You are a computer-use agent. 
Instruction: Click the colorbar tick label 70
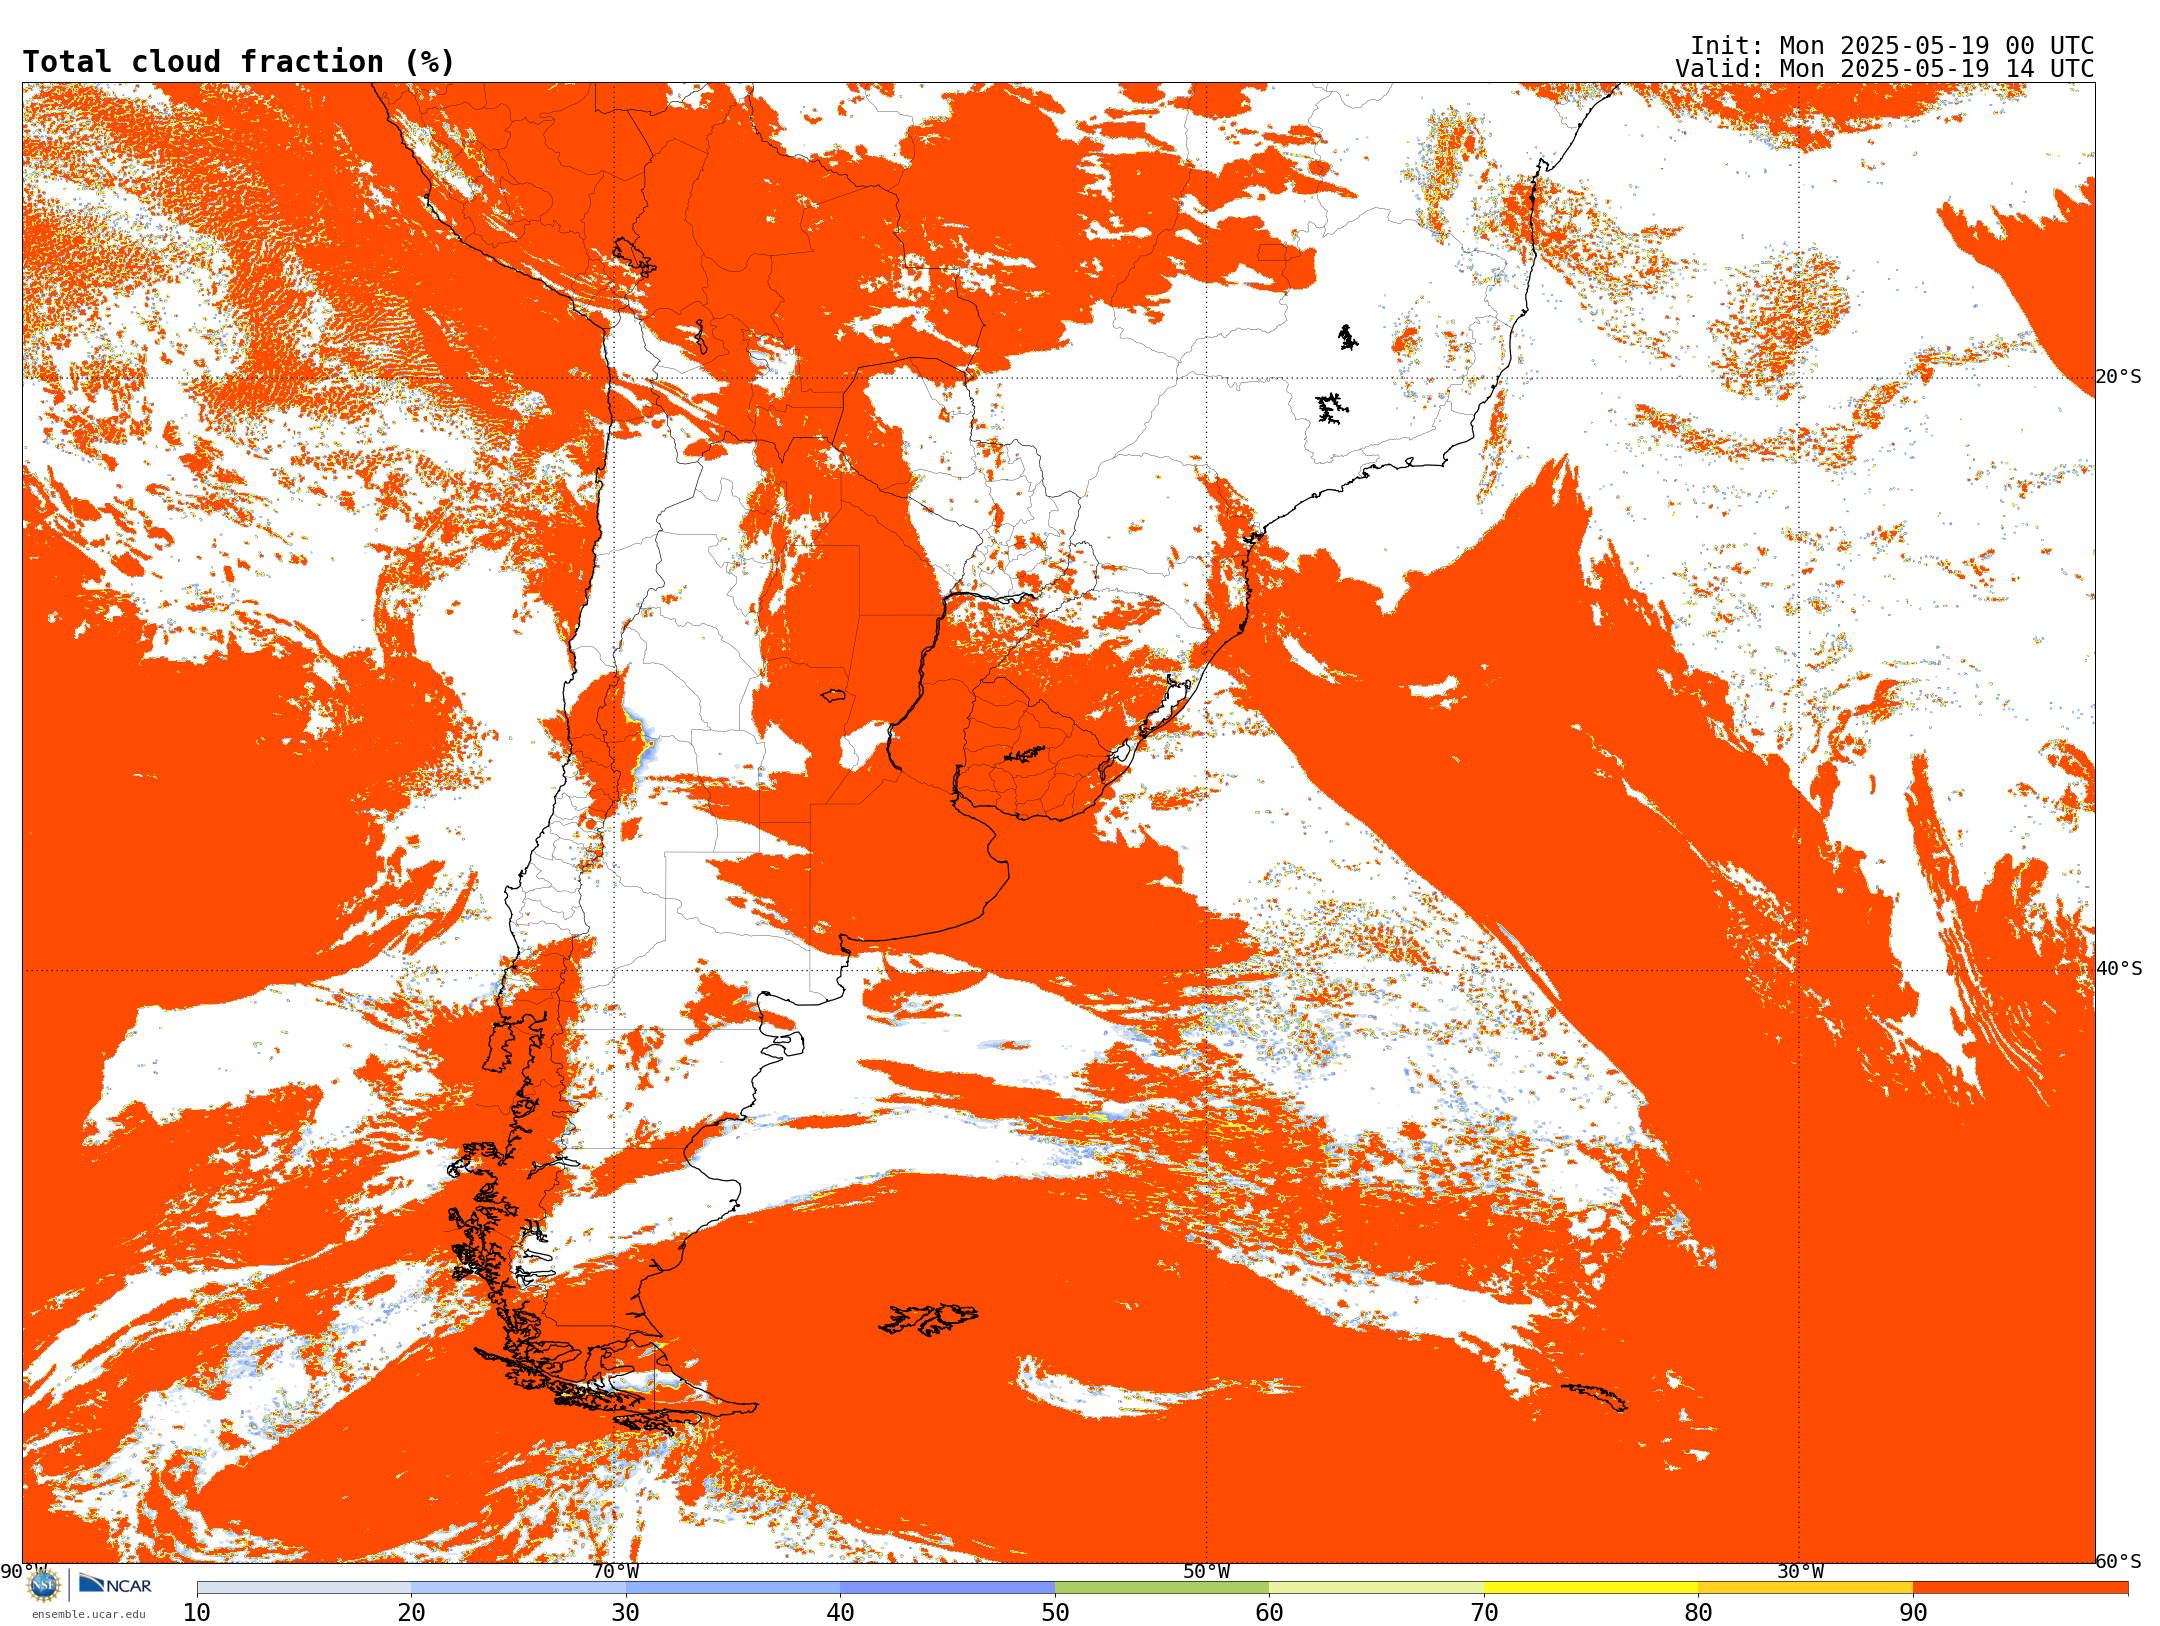coord(1484,1612)
